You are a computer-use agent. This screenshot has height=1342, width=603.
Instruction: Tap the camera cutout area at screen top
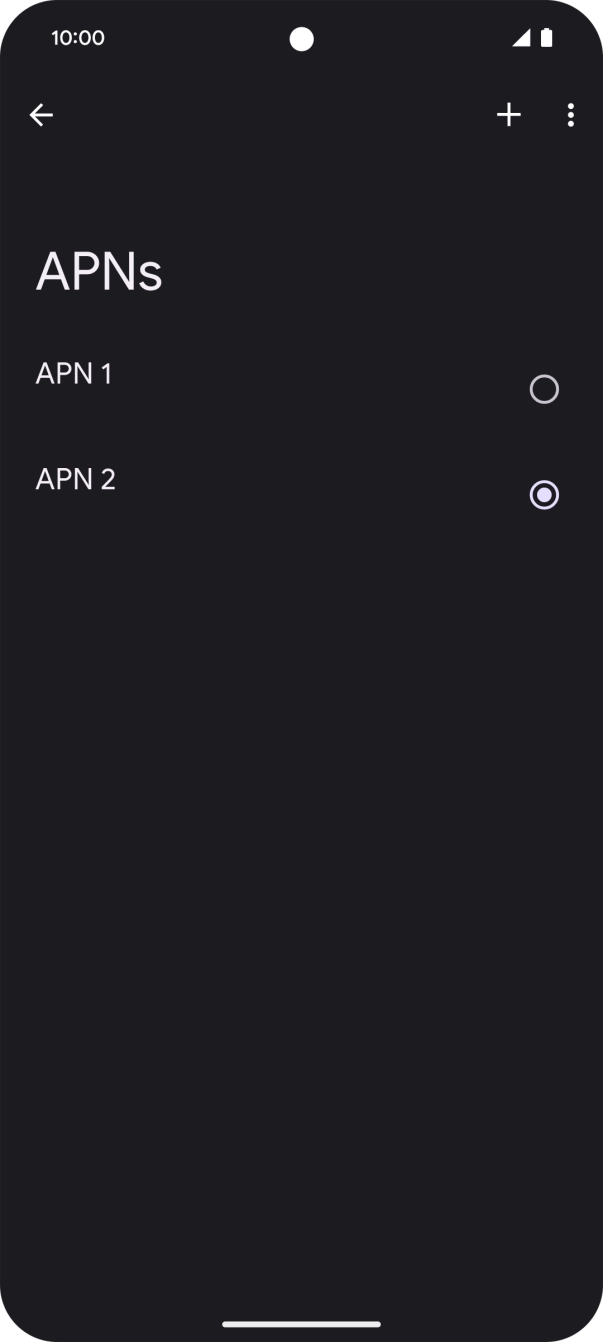(301, 37)
